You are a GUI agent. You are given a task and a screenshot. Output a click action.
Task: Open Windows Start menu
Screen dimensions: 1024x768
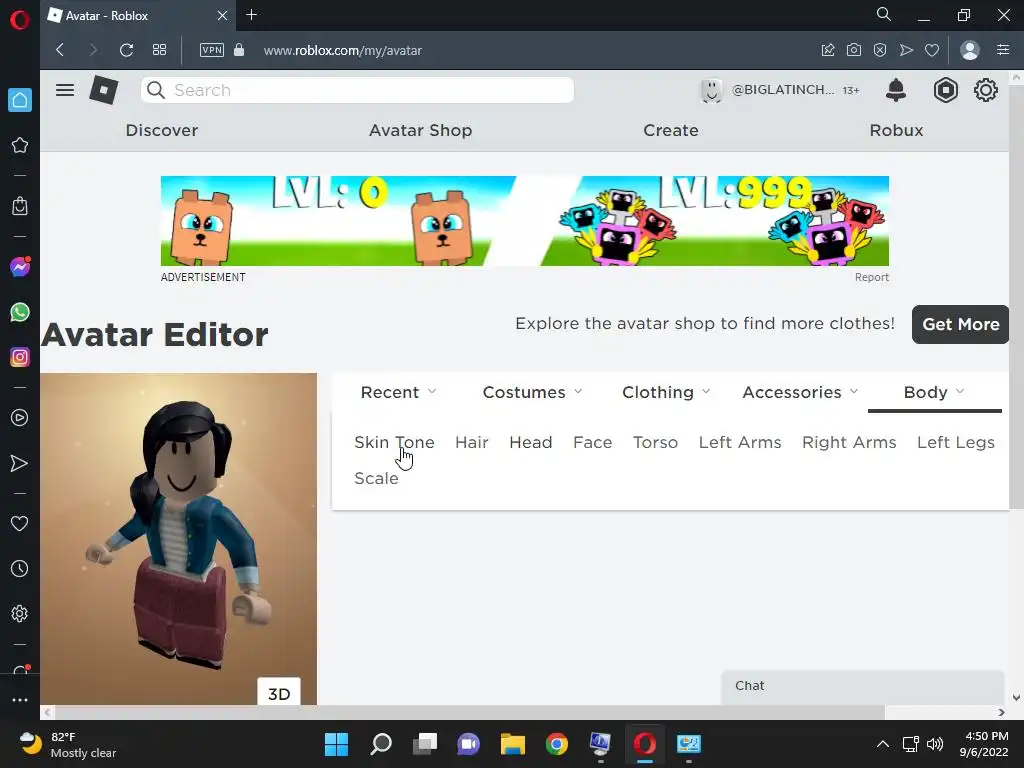point(336,744)
